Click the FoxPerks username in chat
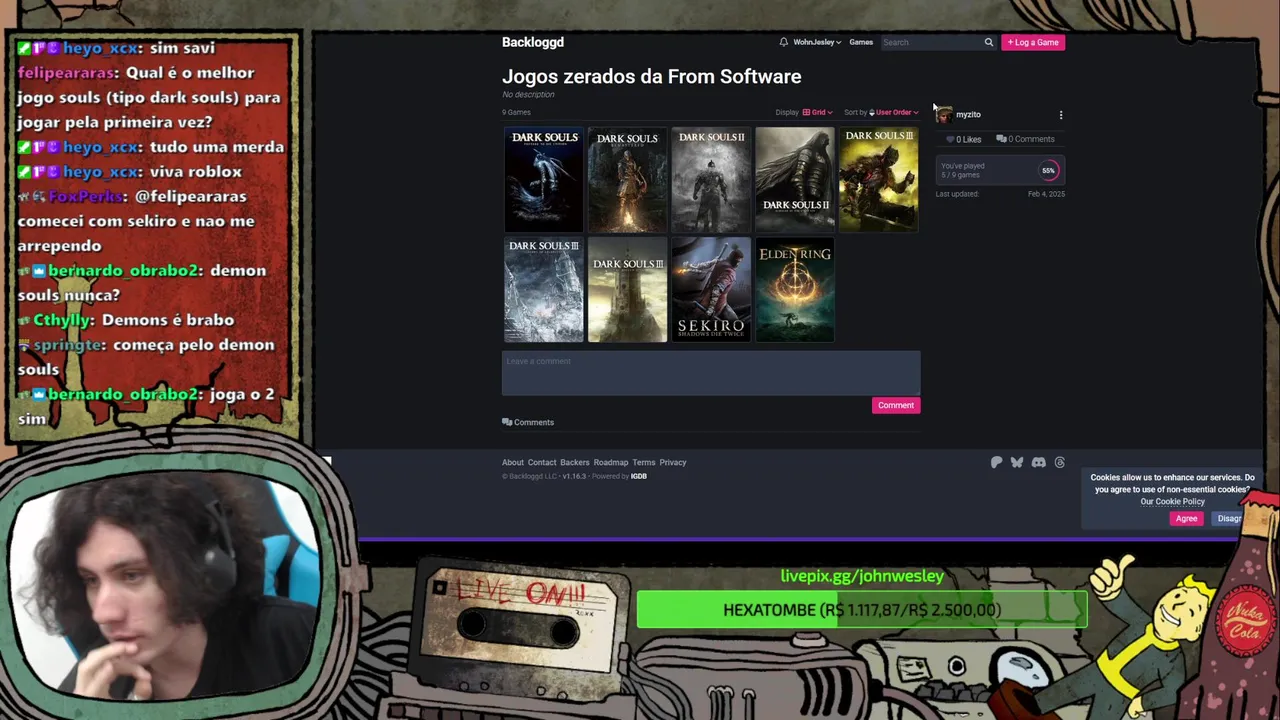Screen dimensions: 1280x720 pyautogui.click(x=86, y=196)
